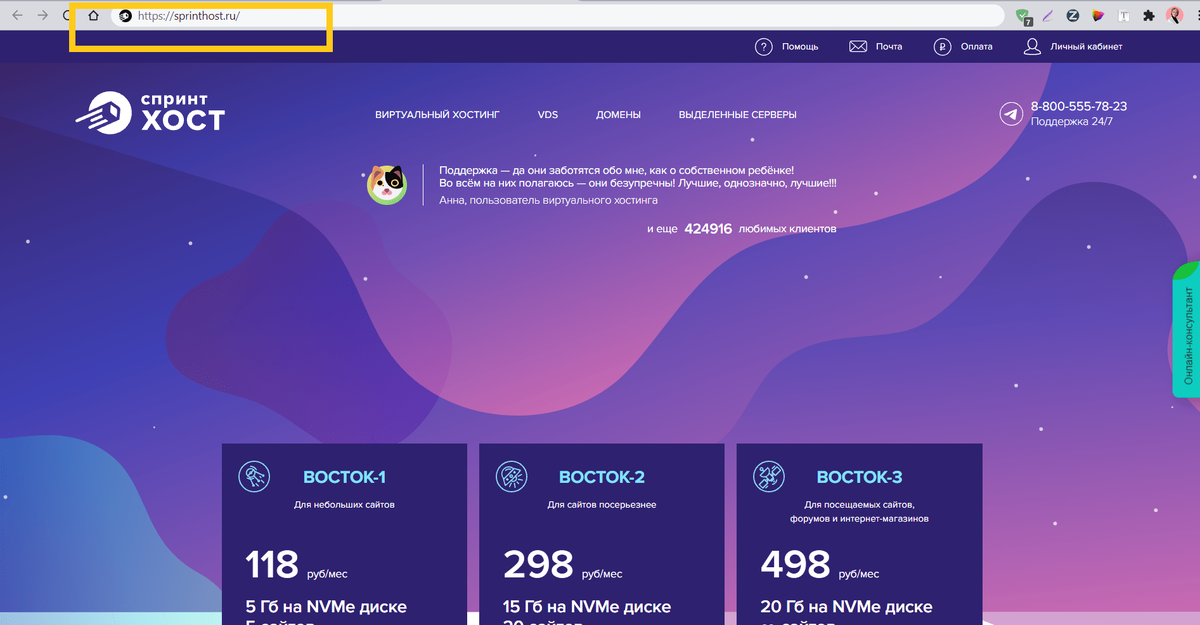Click the user silhouette account icon

[x=1033, y=46]
